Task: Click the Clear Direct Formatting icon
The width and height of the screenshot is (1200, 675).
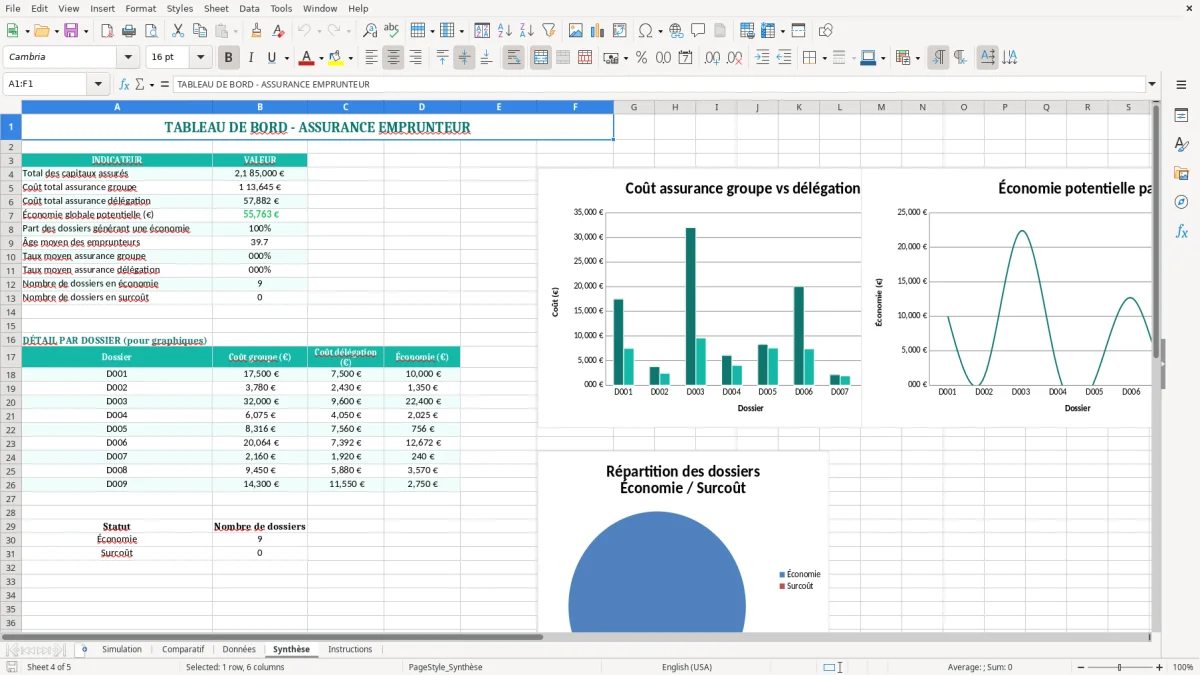Action: click(279, 31)
